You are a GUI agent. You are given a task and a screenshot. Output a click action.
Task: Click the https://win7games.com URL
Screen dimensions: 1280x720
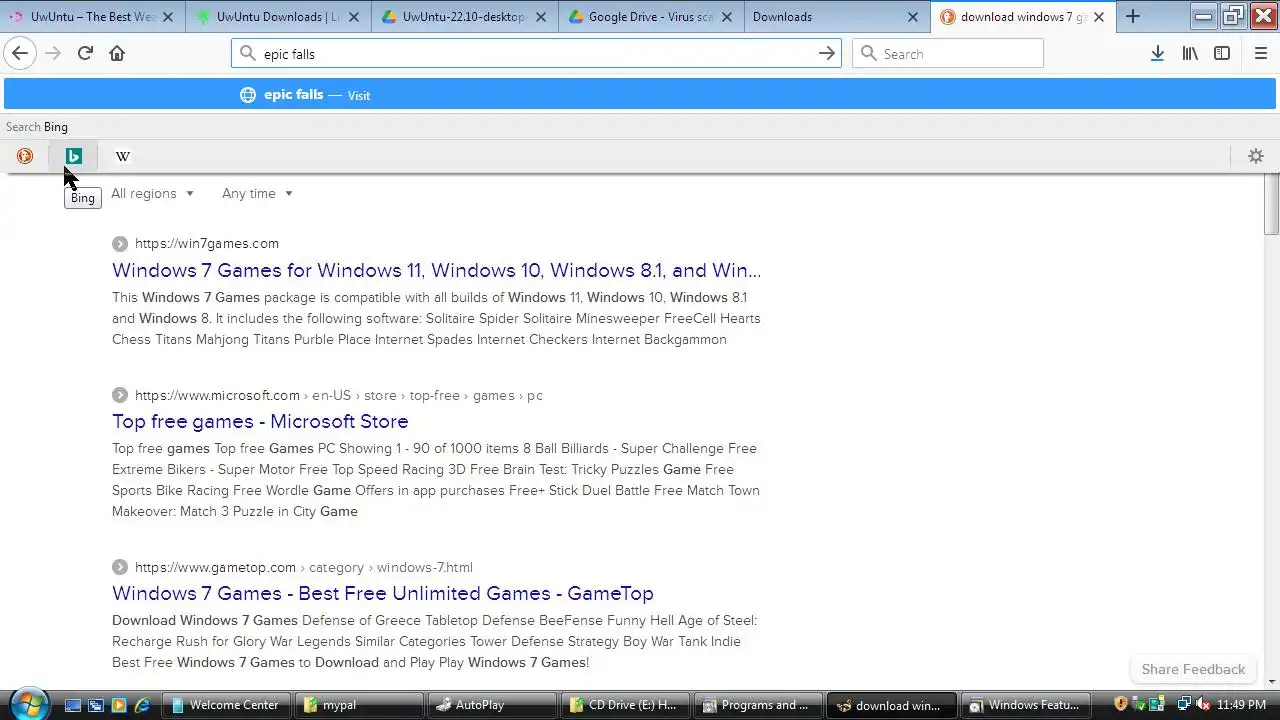click(207, 243)
